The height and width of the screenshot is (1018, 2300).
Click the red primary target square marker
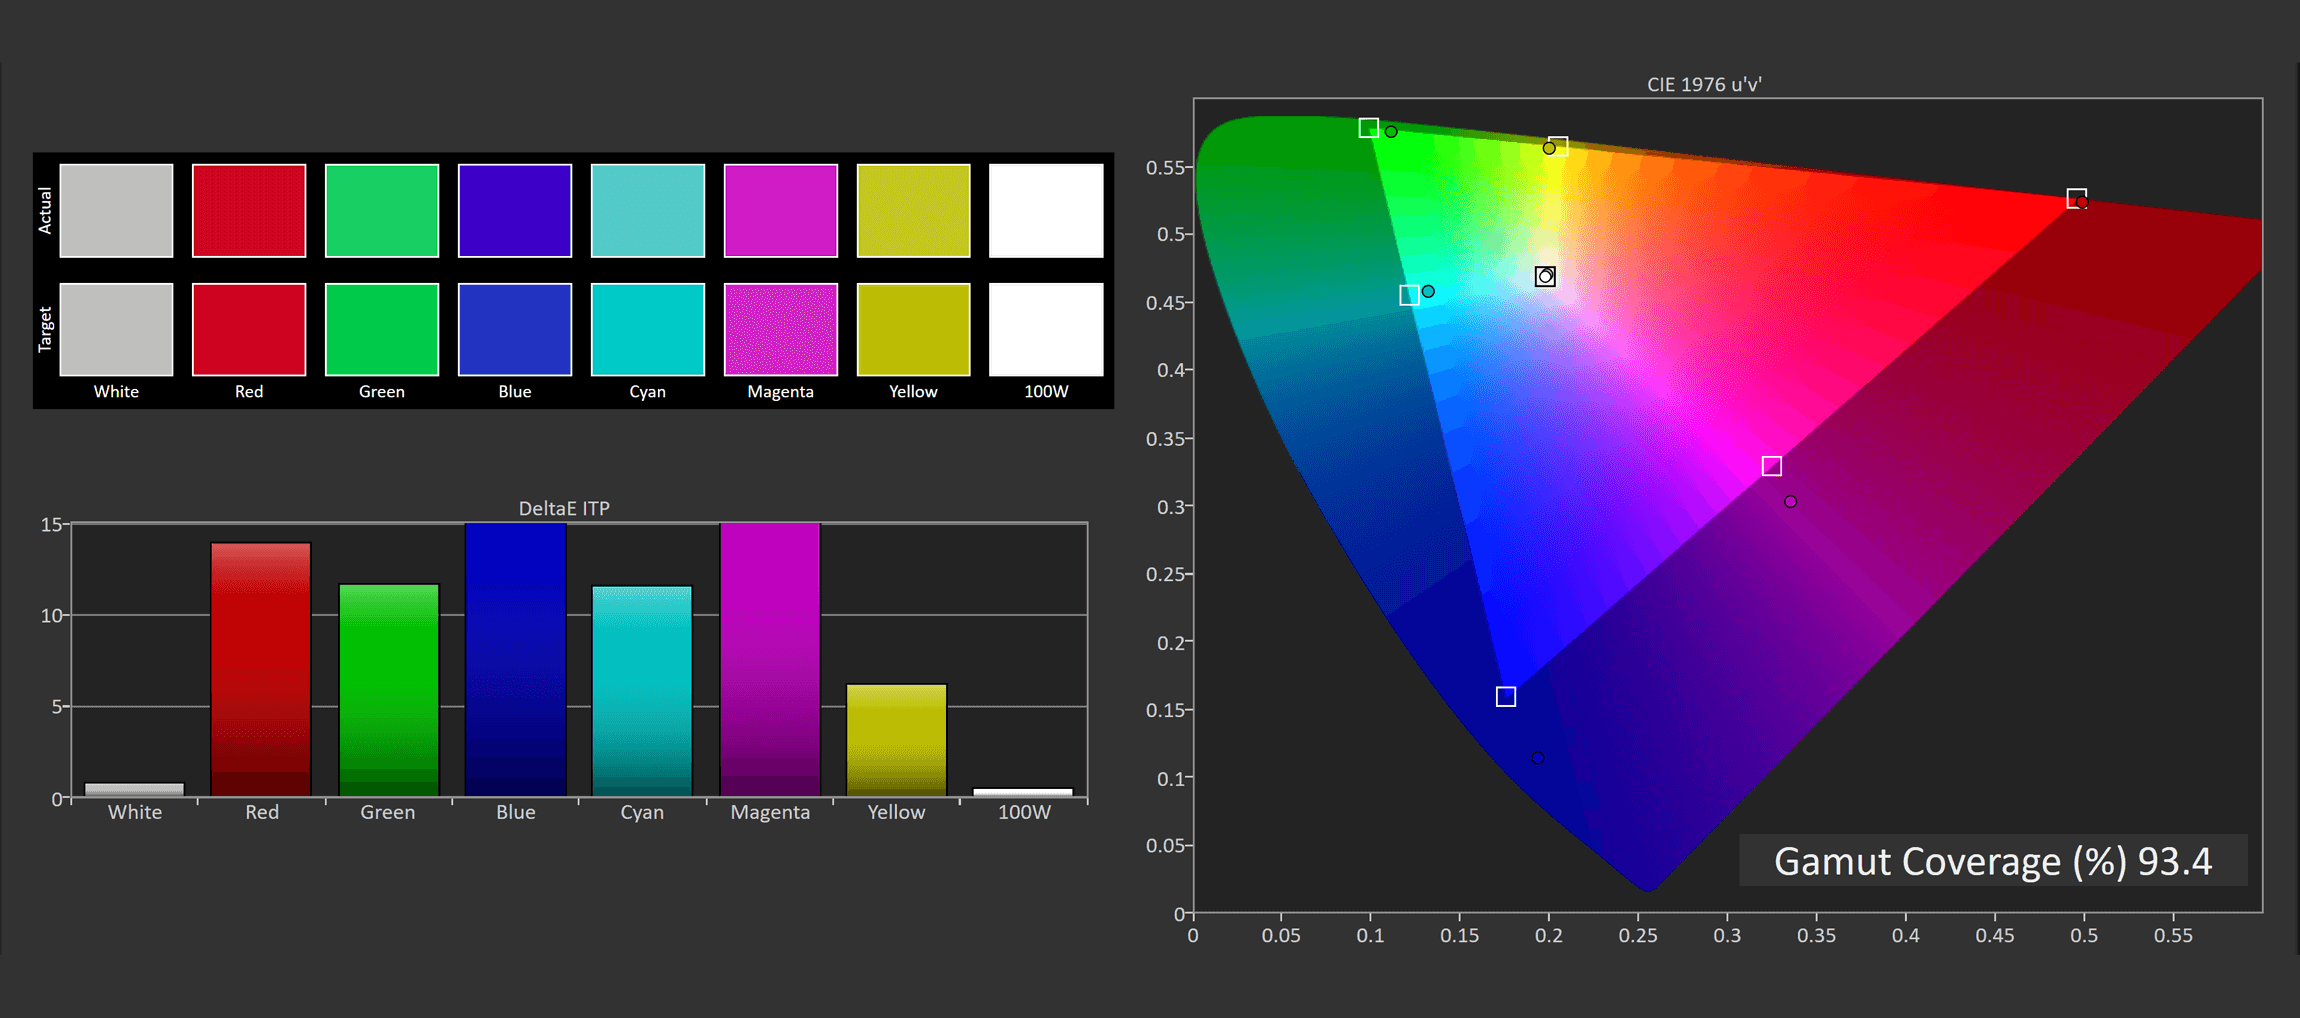[x=2076, y=198]
